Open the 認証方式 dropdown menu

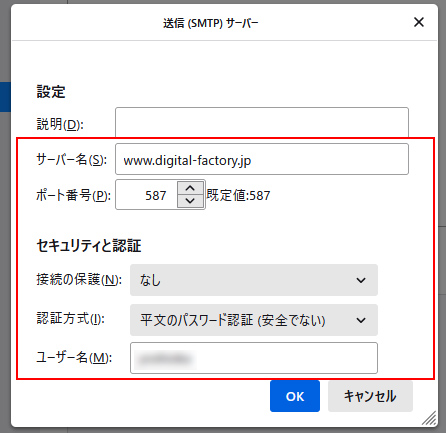tap(254, 320)
